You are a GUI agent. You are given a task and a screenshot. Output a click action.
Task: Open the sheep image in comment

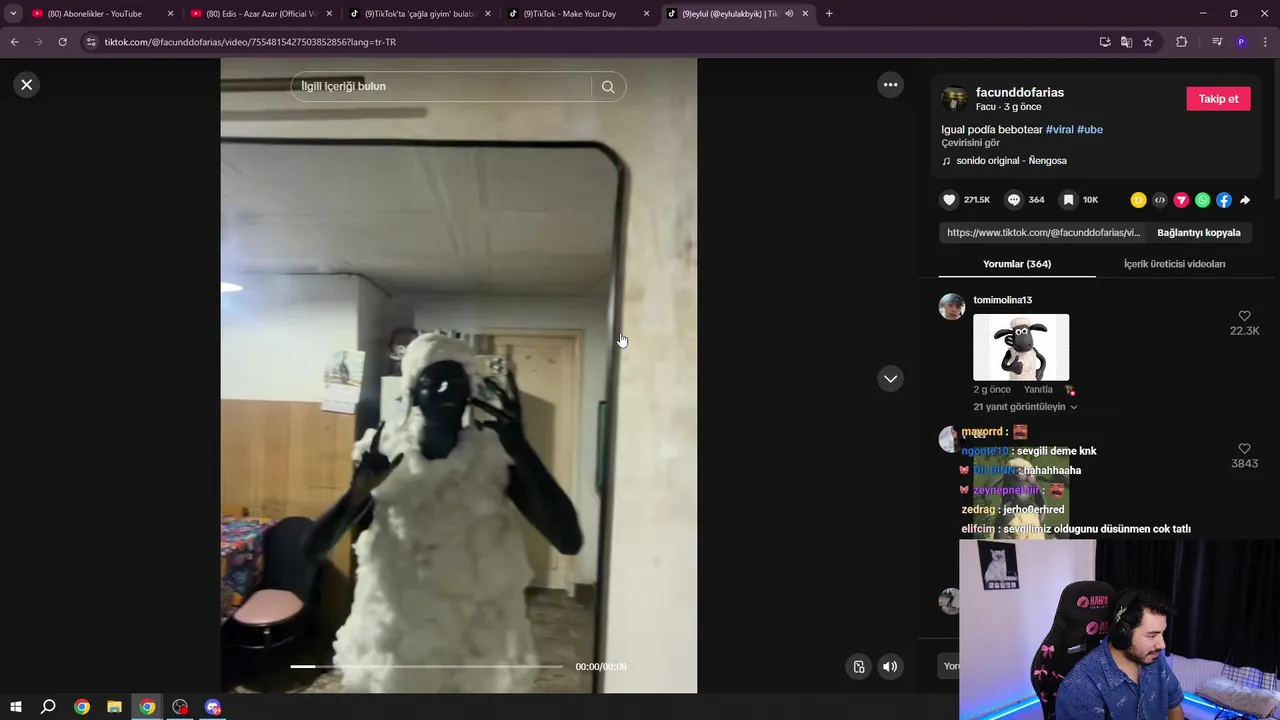click(x=1021, y=347)
